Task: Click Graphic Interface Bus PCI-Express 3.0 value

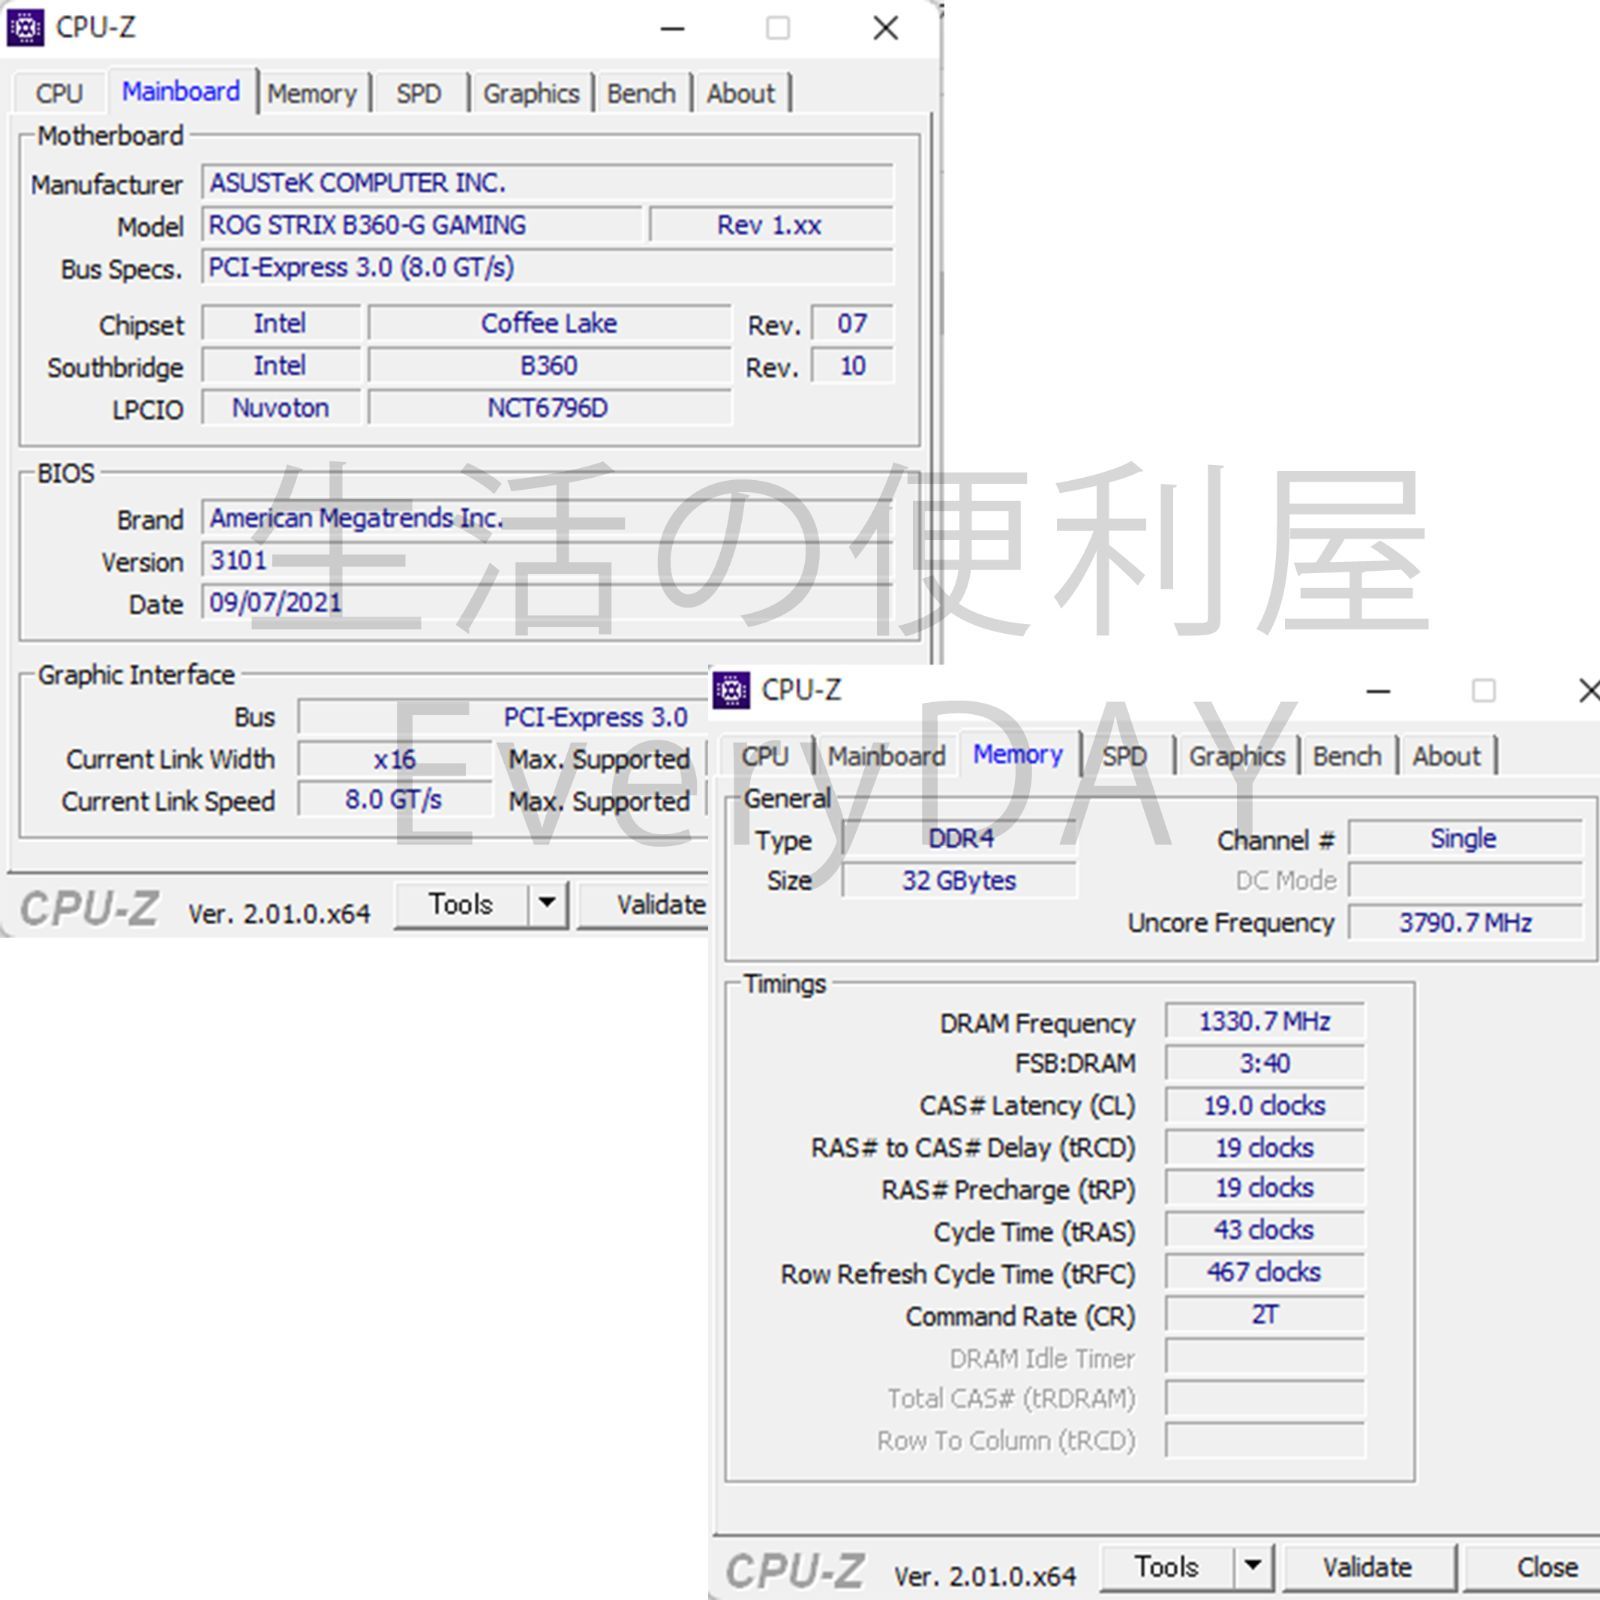Action: (503, 717)
